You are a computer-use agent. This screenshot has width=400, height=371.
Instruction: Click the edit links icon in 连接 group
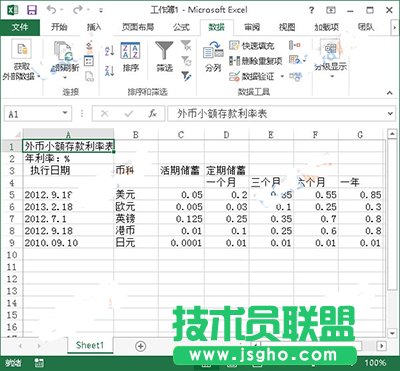tap(89, 77)
